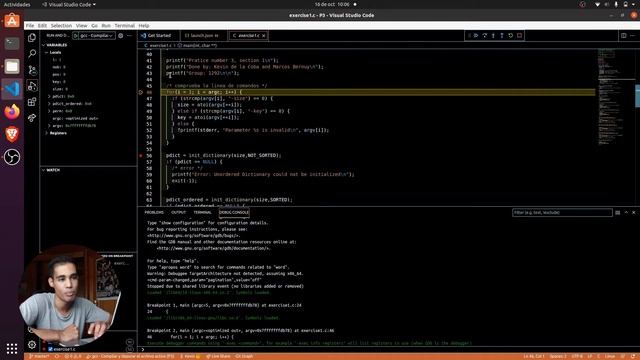
Task: Open editor more actions menu
Action: 632,36
